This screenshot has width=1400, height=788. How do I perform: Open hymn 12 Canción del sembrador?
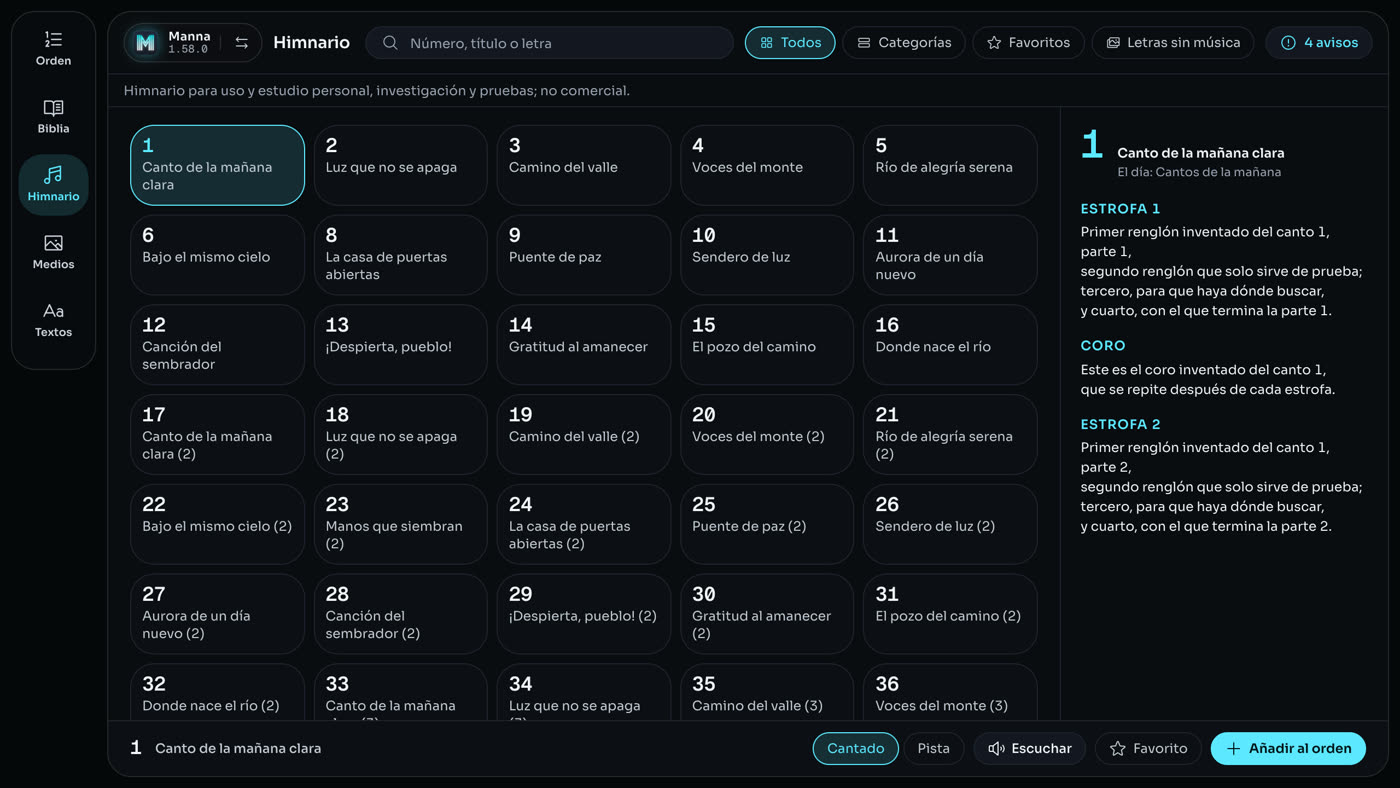[217, 345]
